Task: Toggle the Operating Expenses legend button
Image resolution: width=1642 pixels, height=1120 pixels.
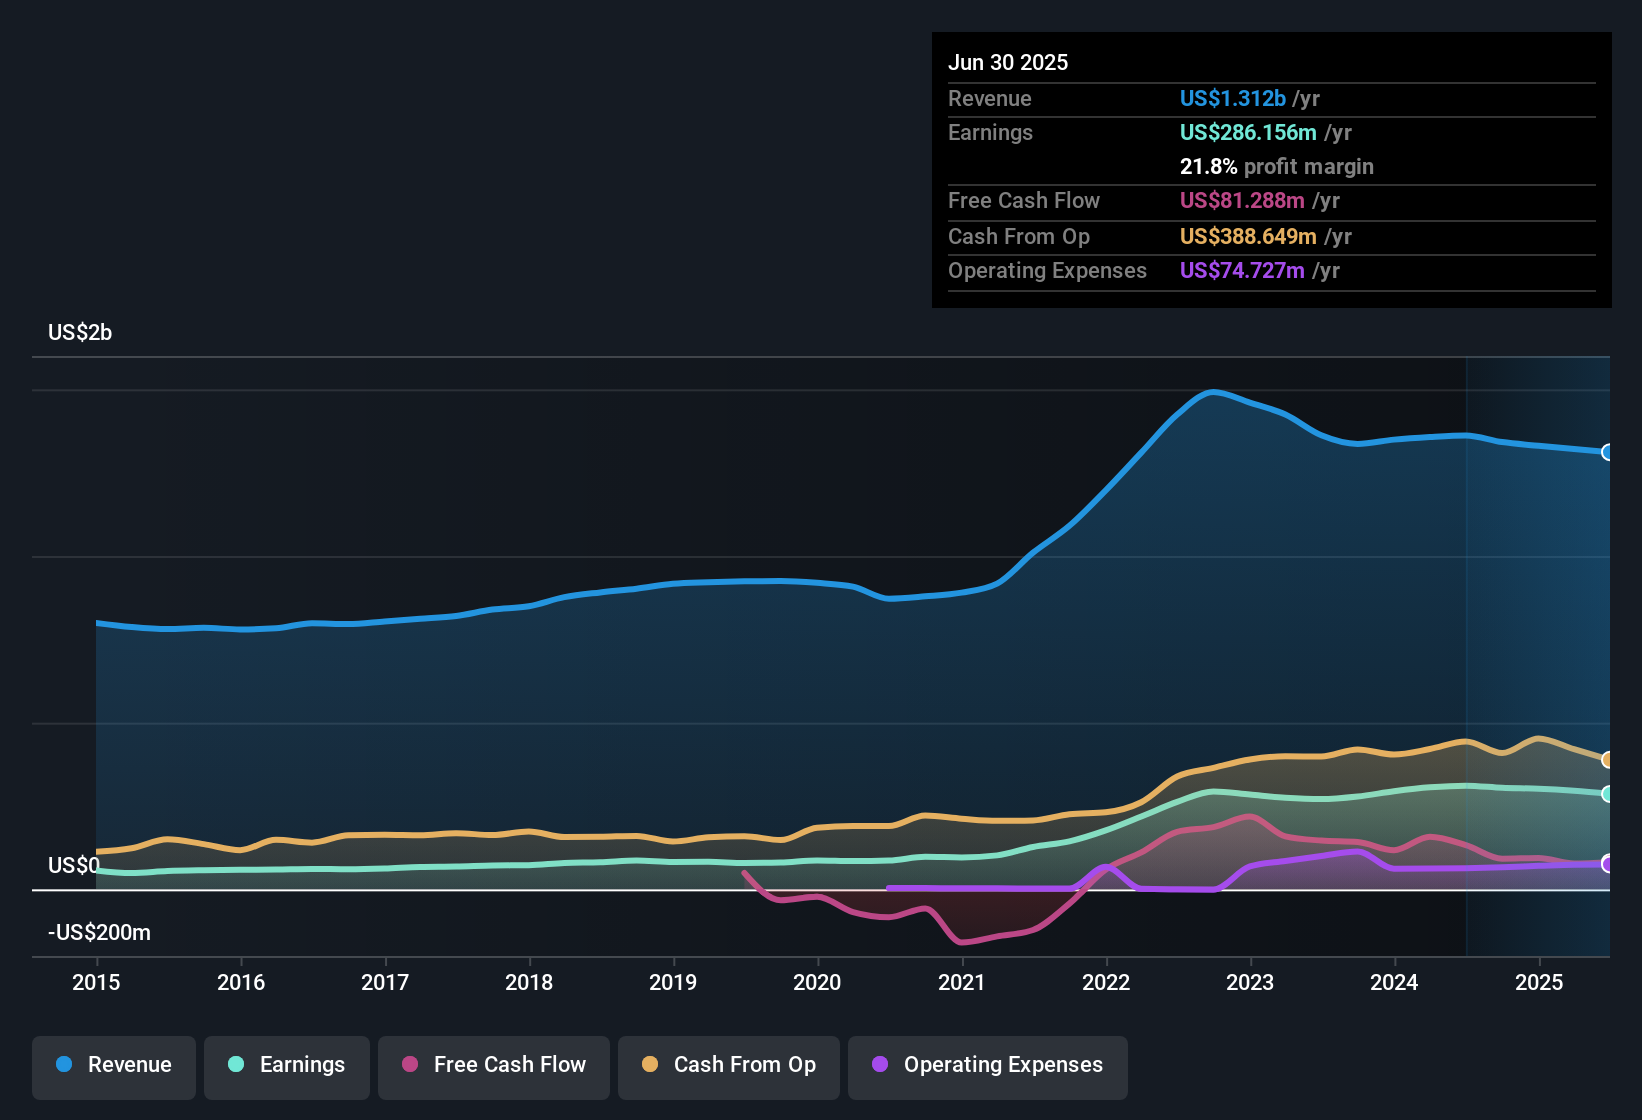Action: pyautogui.click(x=988, y=1068)
